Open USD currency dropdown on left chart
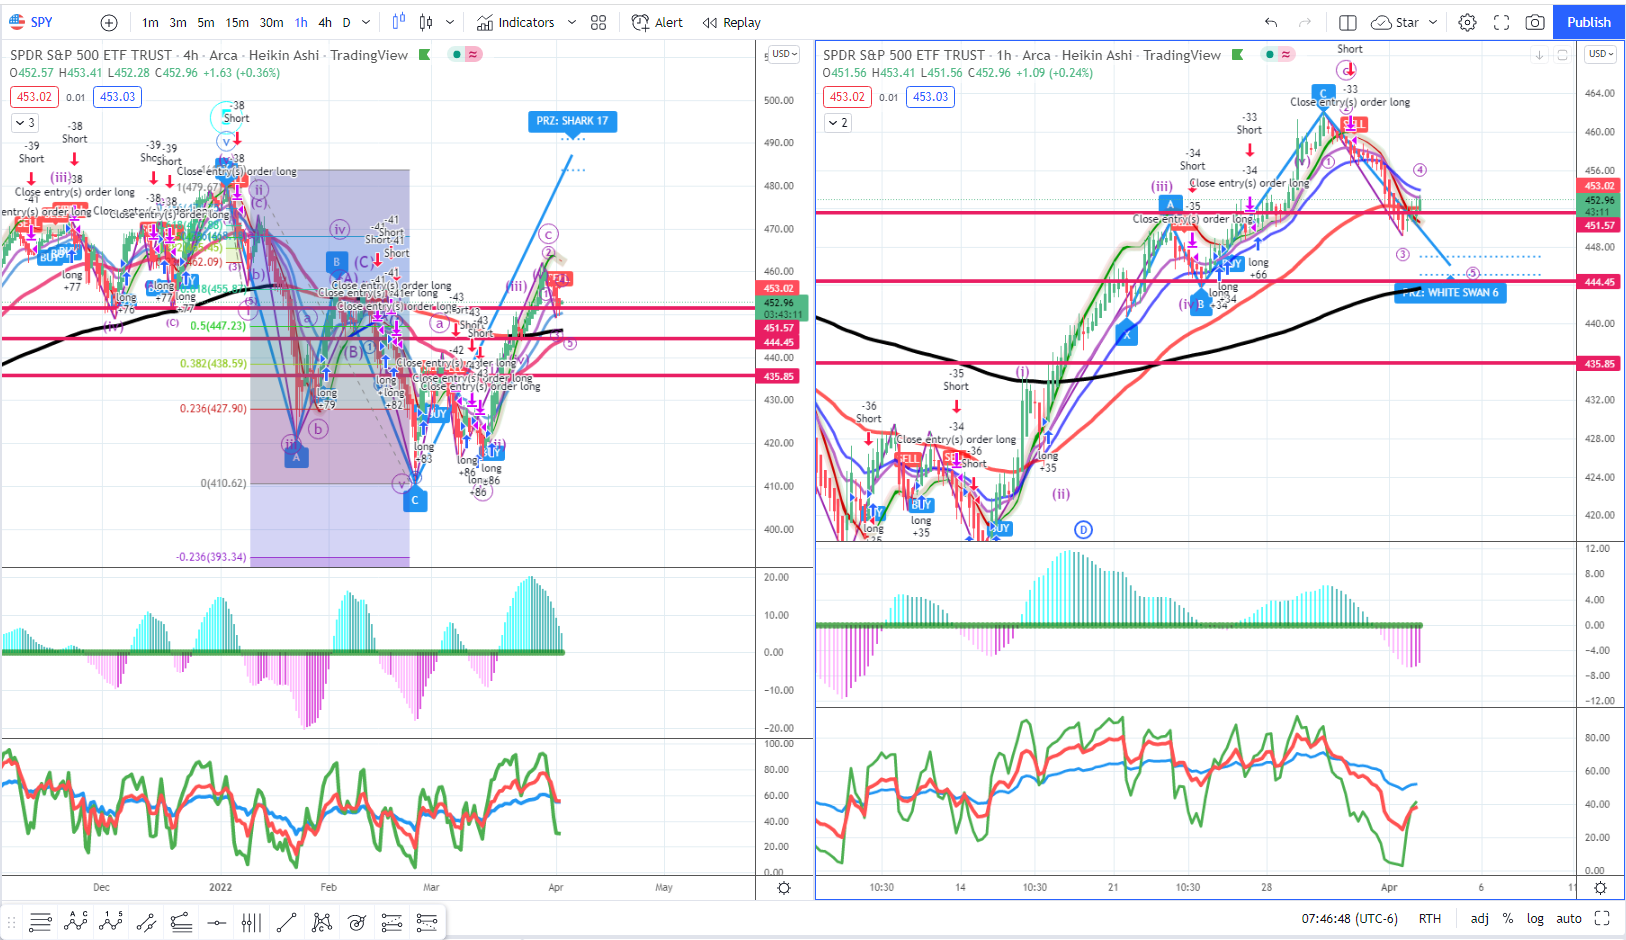 [x=785, y=54]
